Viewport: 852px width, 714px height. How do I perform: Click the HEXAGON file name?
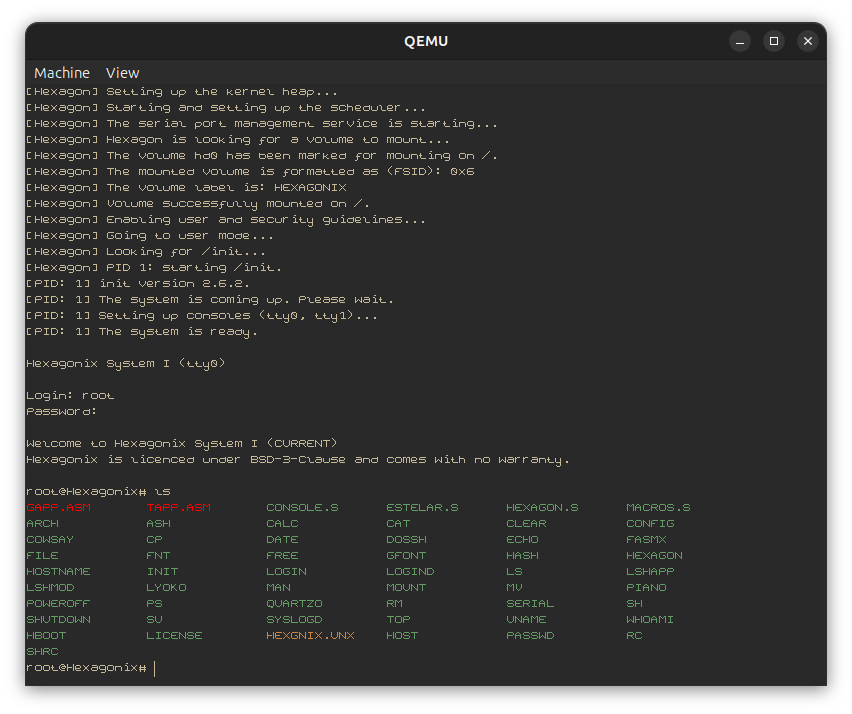655,556
